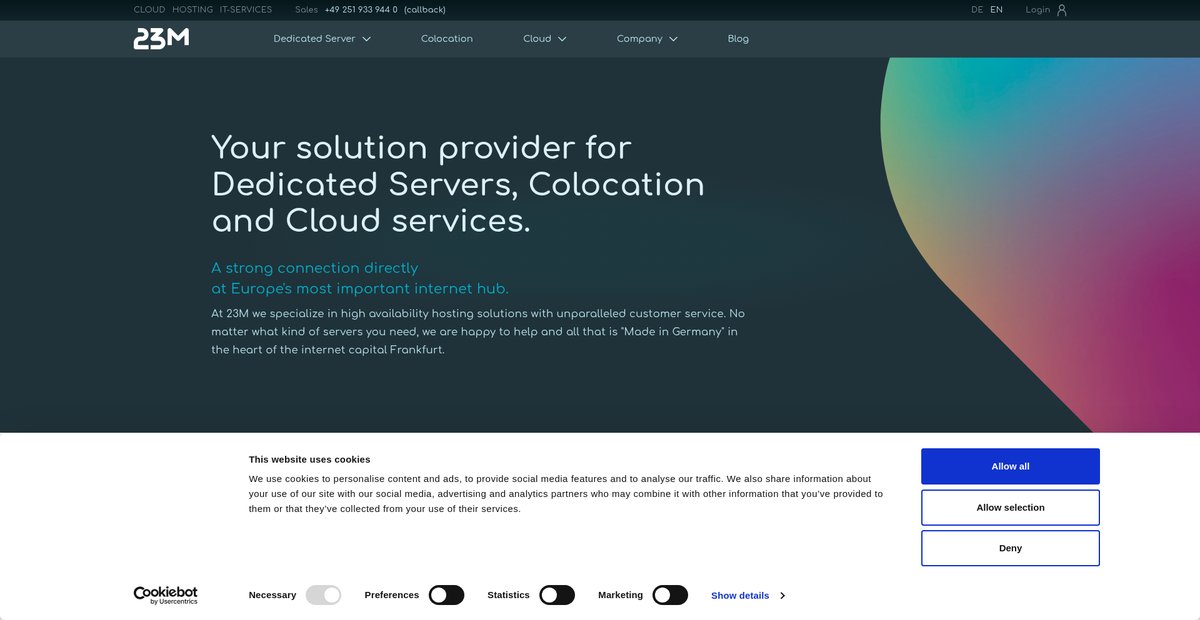The height and width of the screenshot is (620, 1200).
Task: Open the Colocation menu item
Action: click(x=447, y=39)
